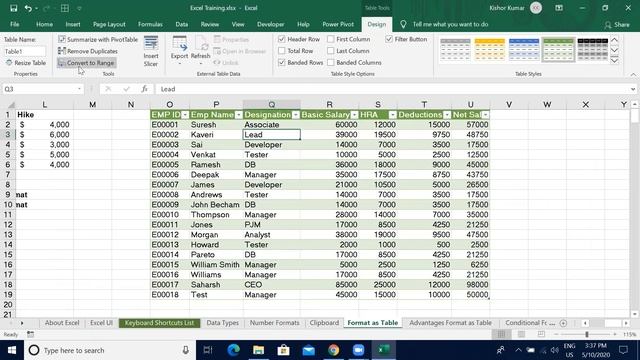
Task: Check Total Row checkbox
Action: pyautogui.click(x=282, y=51)
